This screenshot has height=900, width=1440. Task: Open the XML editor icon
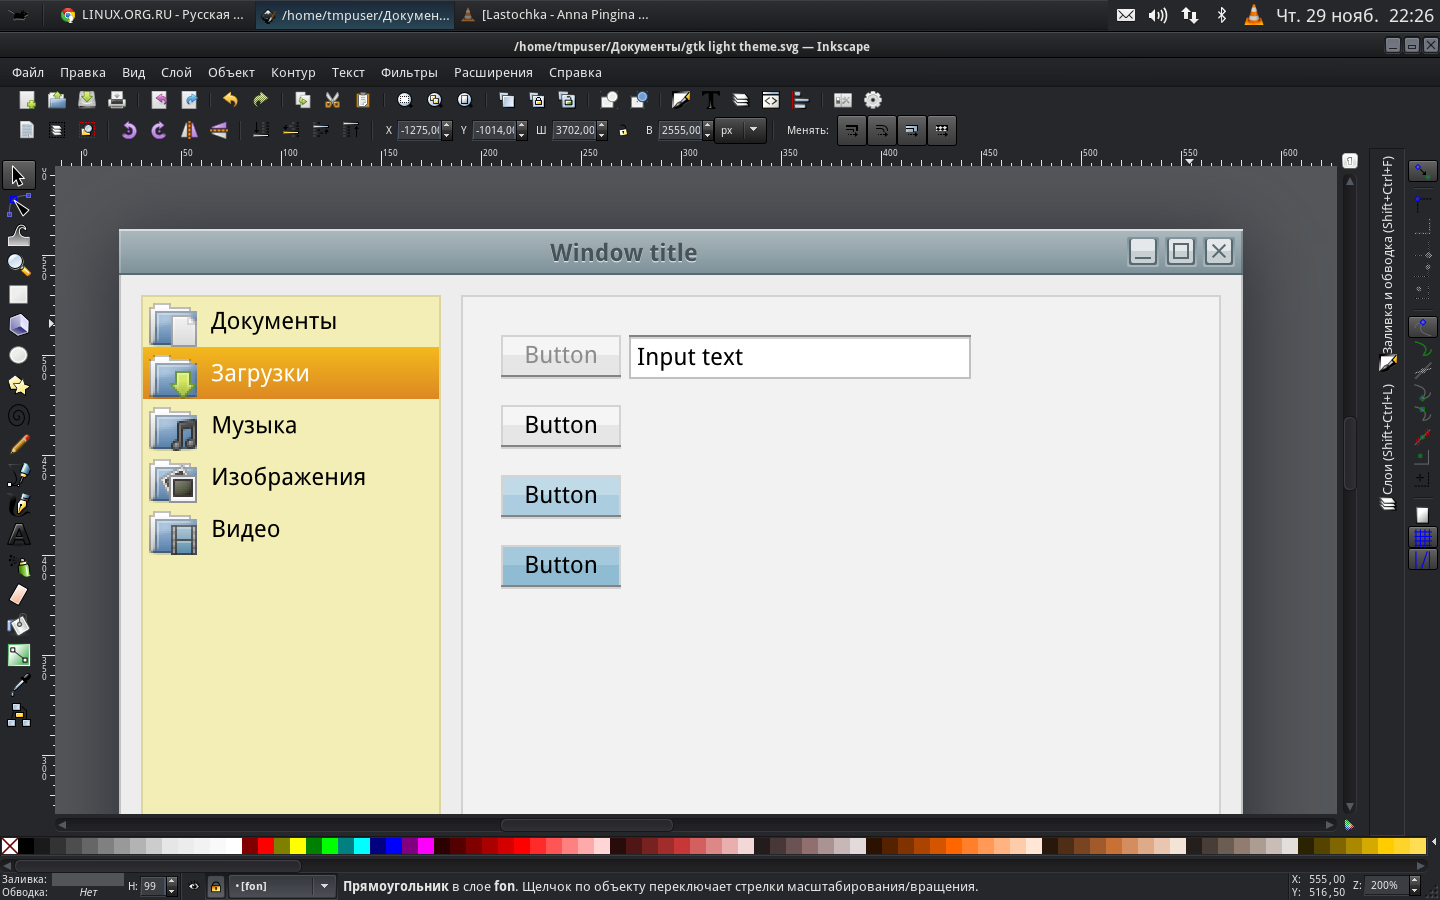coord(771,100)
